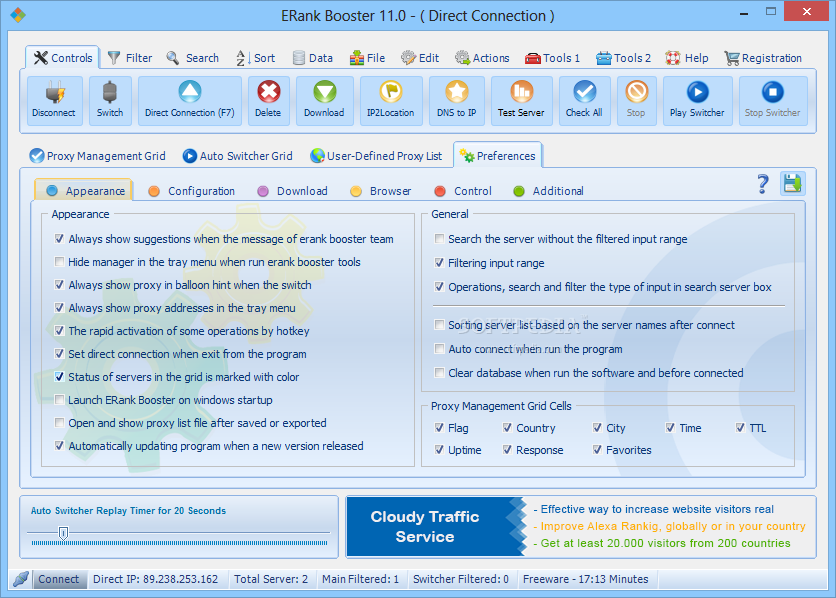
Task: Toggle Always show proxy in balloon hint
Action: click(x=59, y=285)
